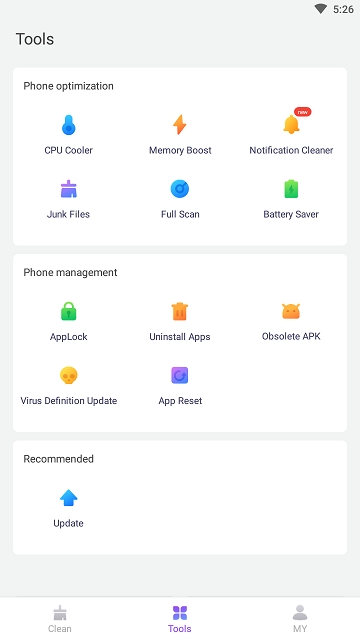This screenshot has height=640, width=360.
Task: Select the Tools bottom tab
Action: pyautogui.click(x=180, y=619)
